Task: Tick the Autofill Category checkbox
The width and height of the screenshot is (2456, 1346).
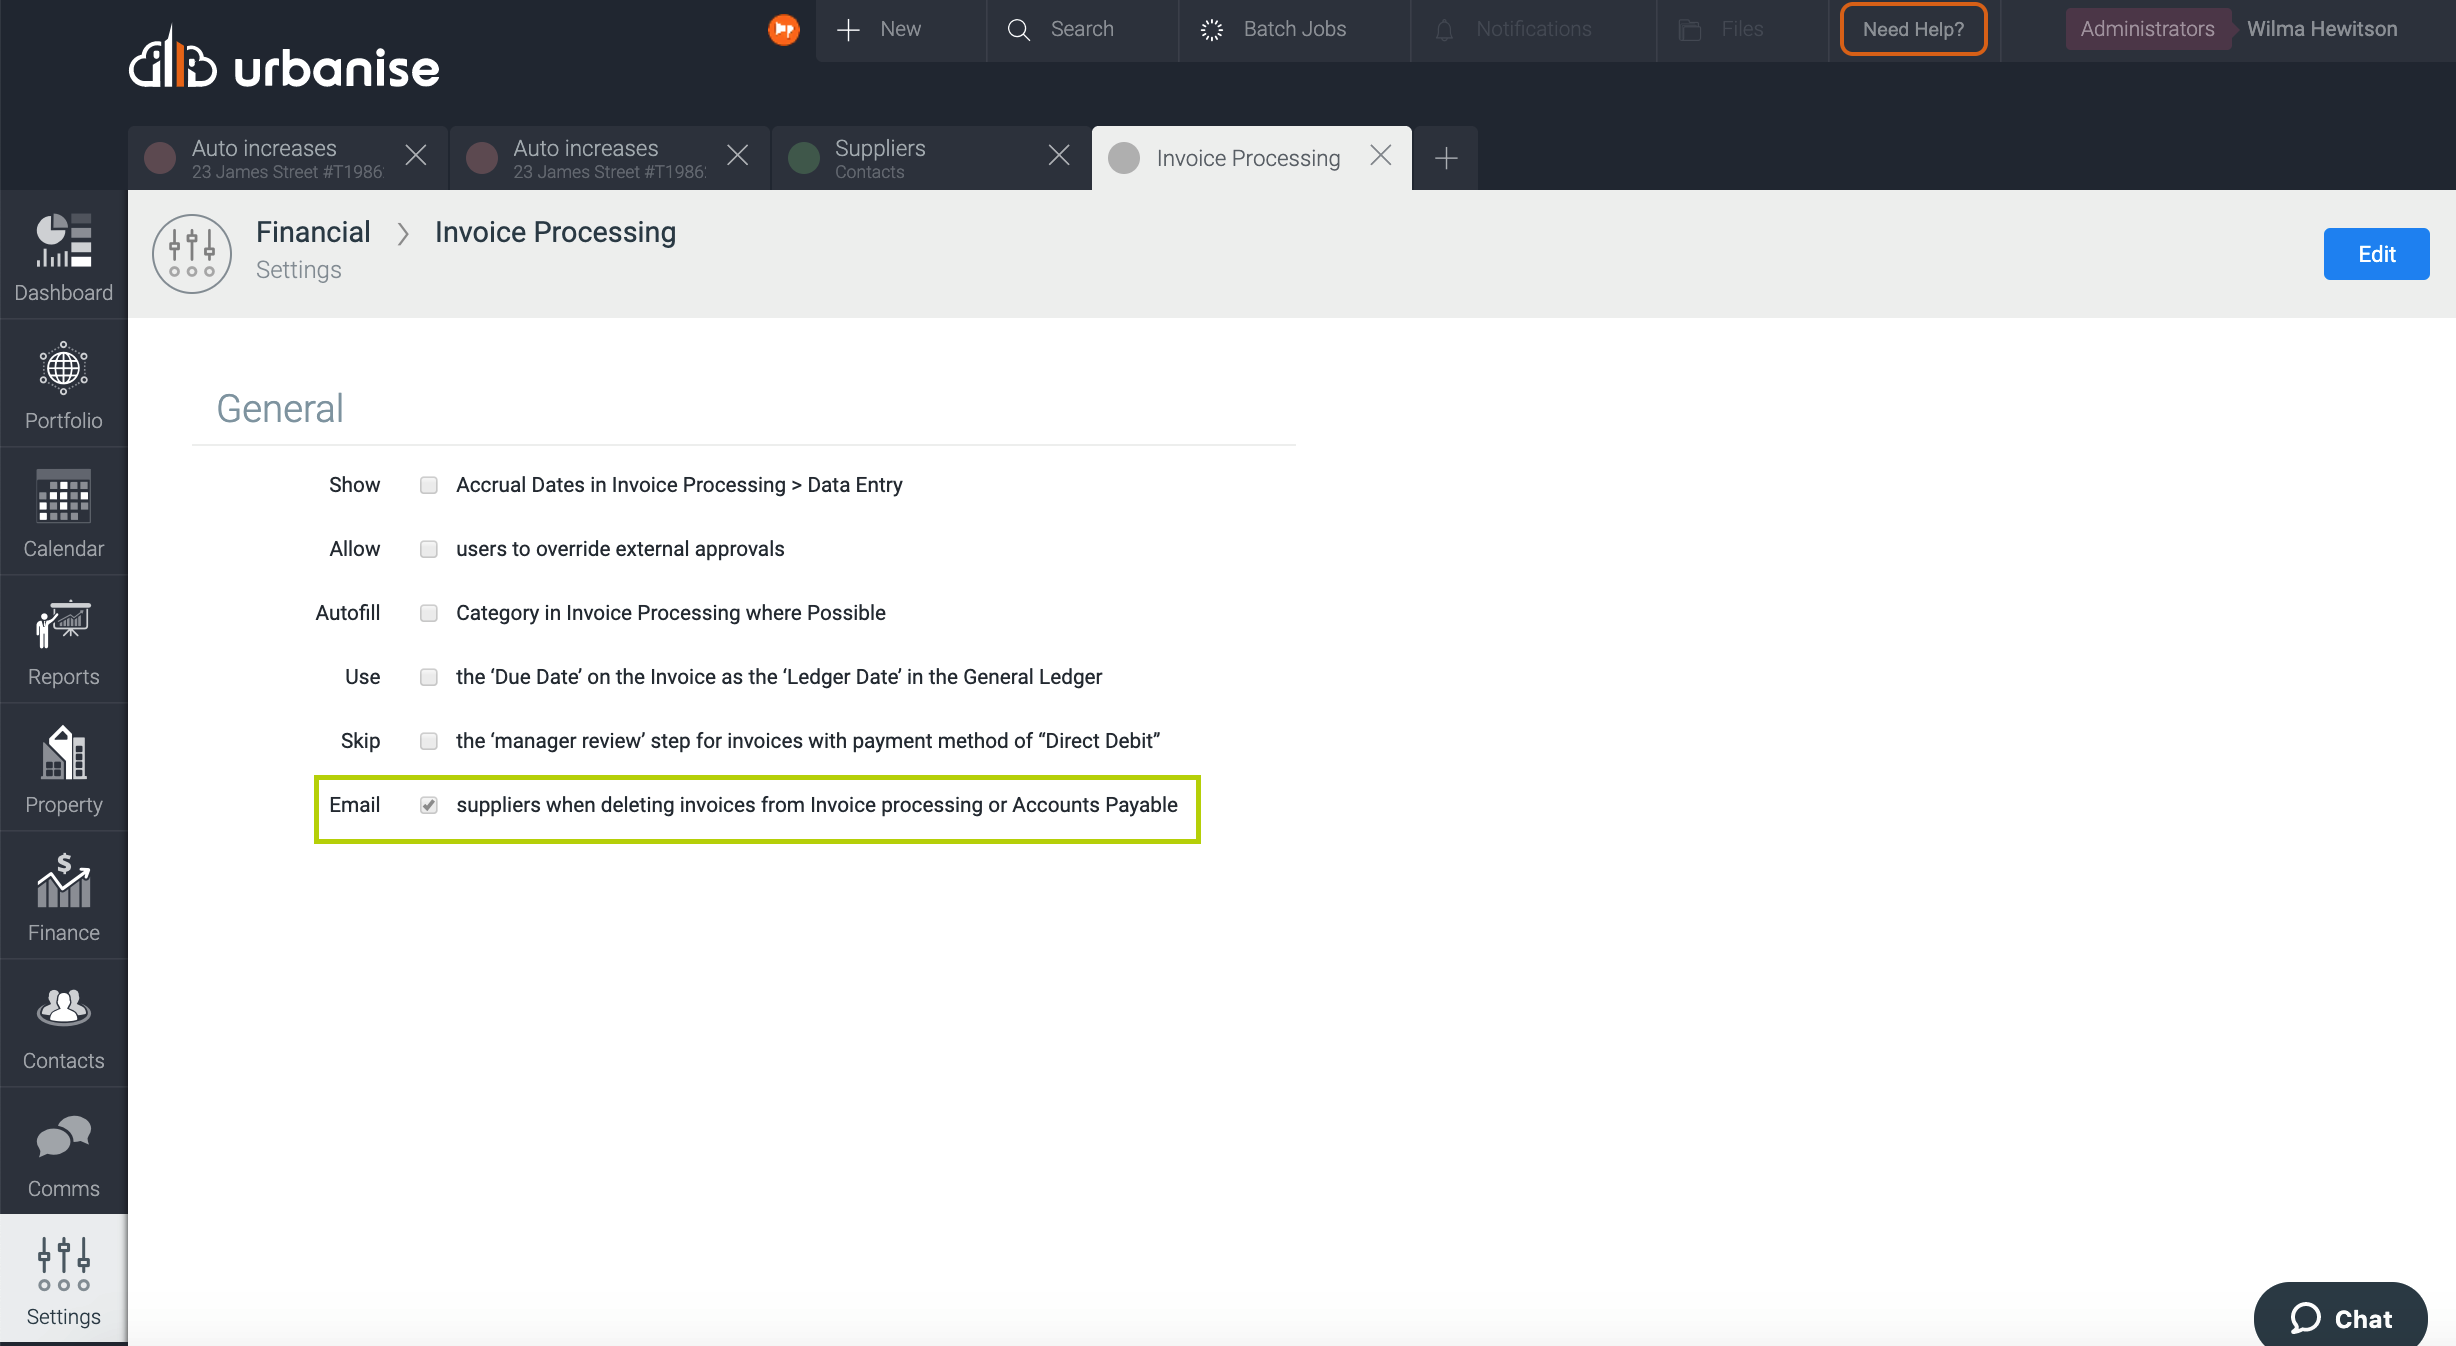Action: pyautogui.click(x=429, y=613)
